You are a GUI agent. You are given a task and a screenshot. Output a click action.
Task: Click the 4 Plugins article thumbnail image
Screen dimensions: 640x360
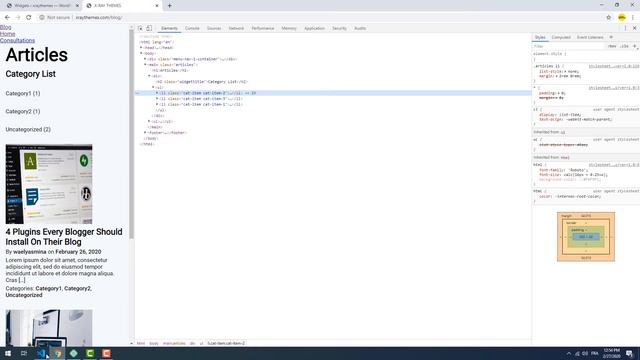pos(49,184)
